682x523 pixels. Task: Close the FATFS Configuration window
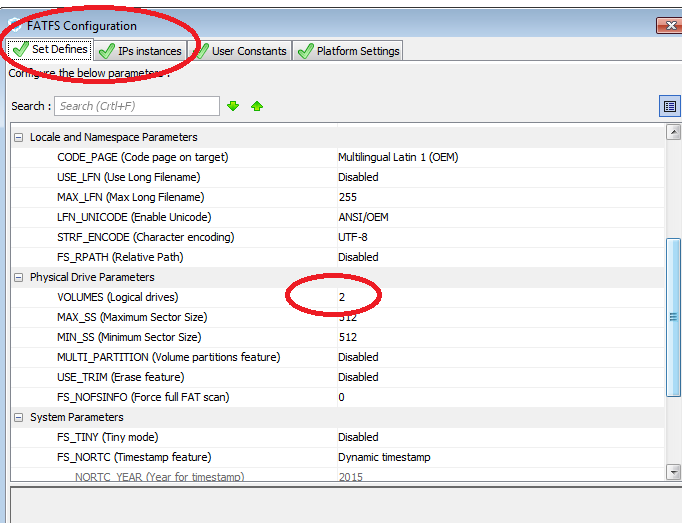(x=669, y=26)
